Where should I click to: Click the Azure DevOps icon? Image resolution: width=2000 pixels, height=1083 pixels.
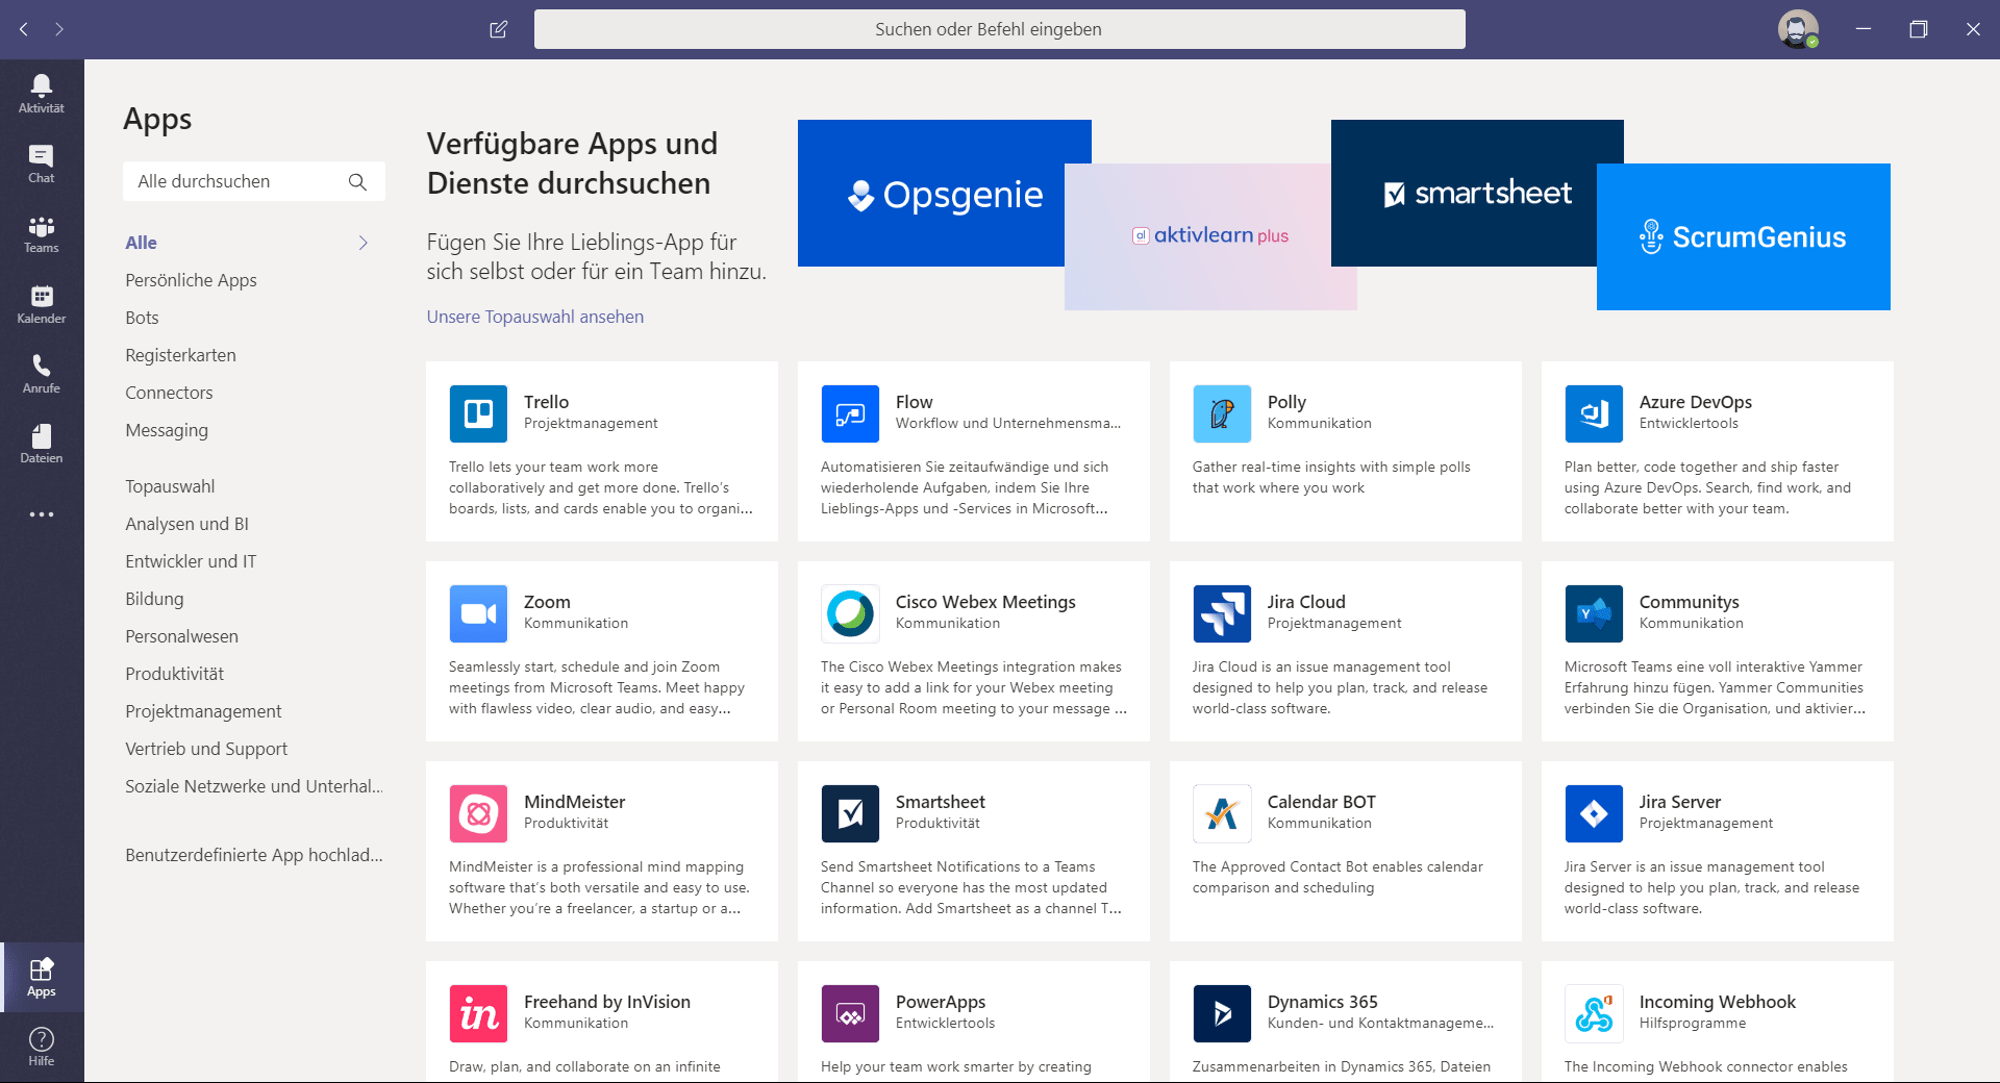coord(1594,413)
